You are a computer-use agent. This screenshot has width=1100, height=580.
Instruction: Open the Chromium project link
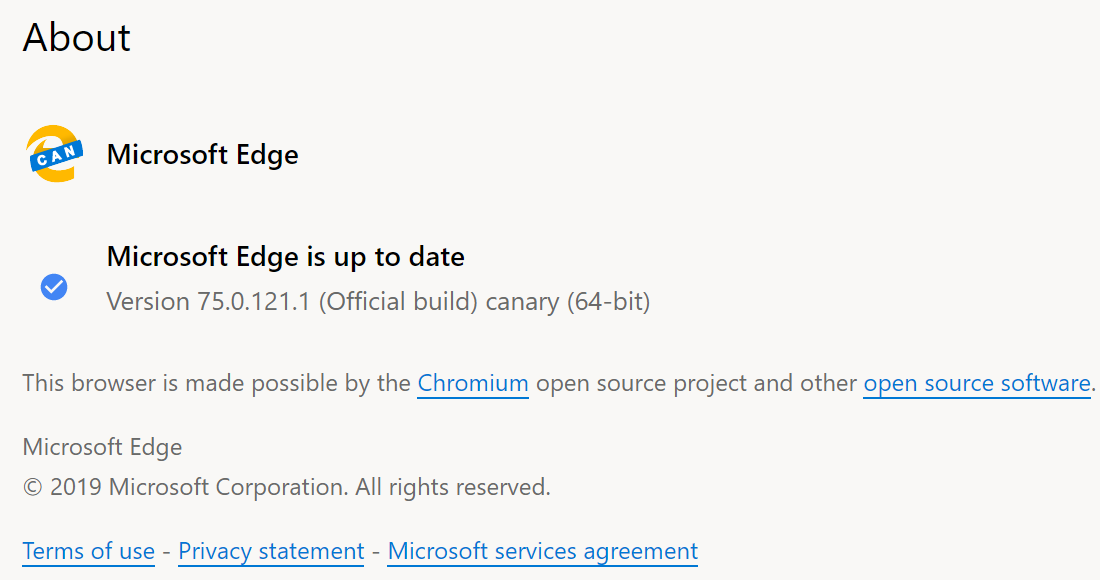point(473,383)
